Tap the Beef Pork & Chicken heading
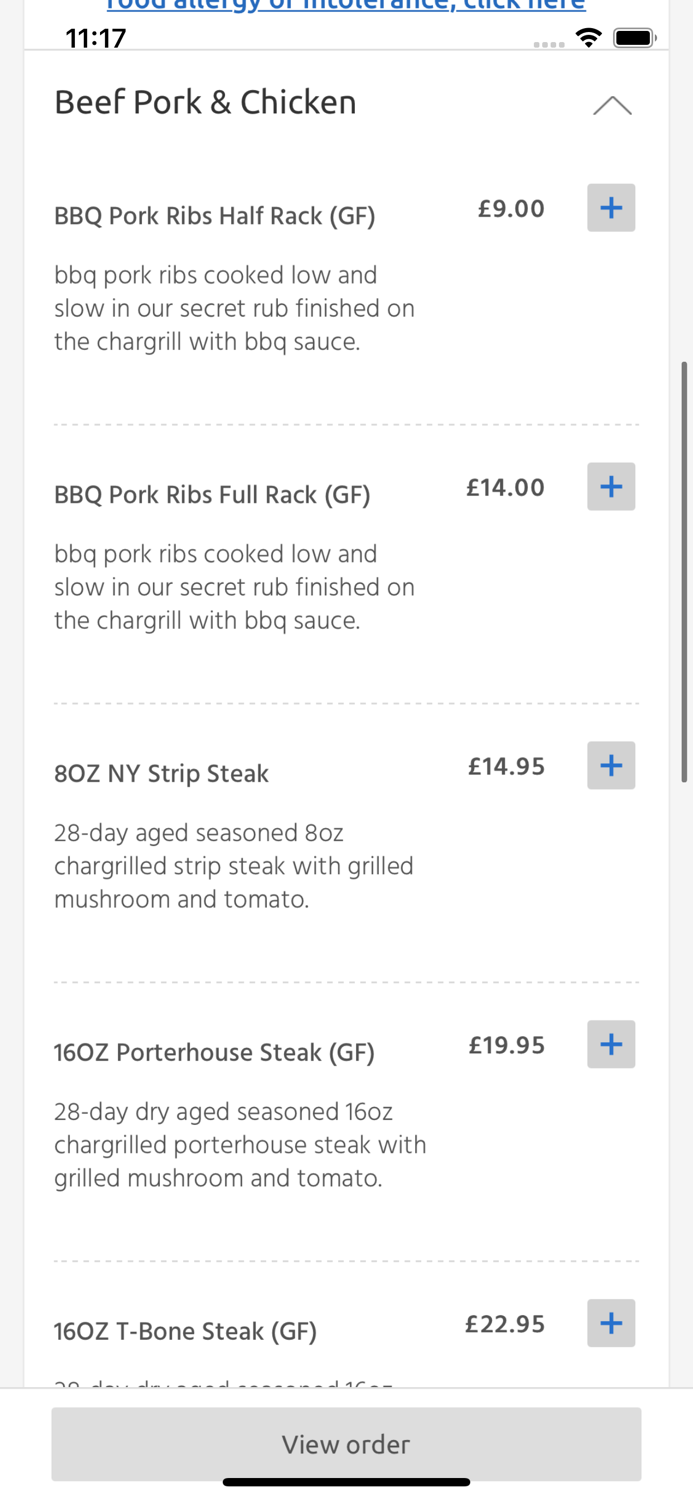This screenshot has width=693, height=1500. point(205,102)
